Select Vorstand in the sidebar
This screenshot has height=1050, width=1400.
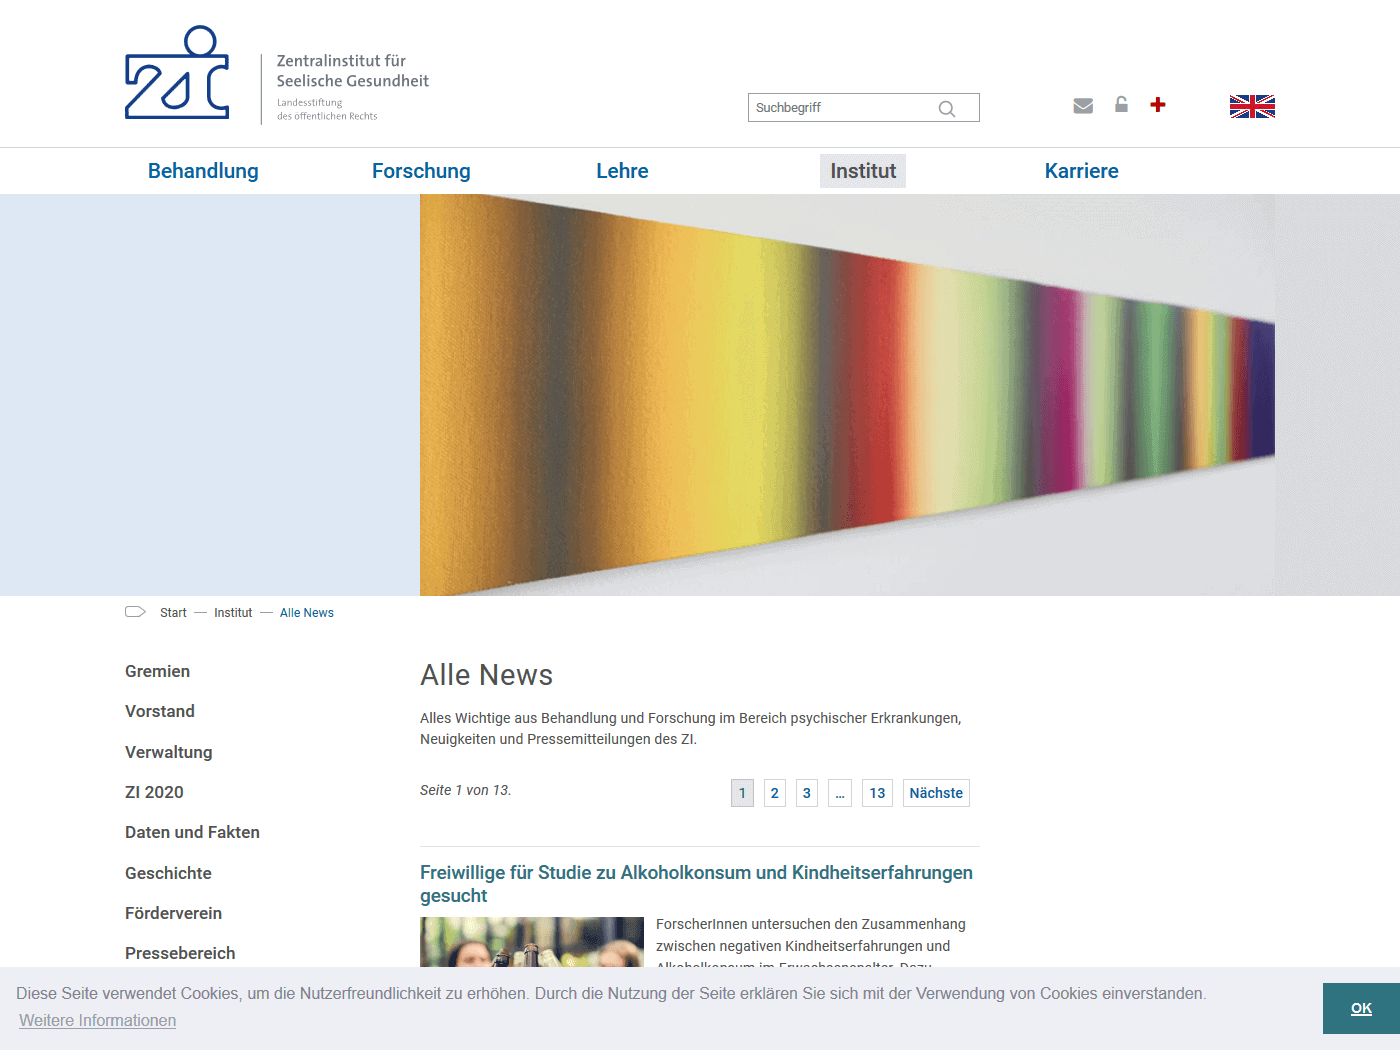coord(160,711)
